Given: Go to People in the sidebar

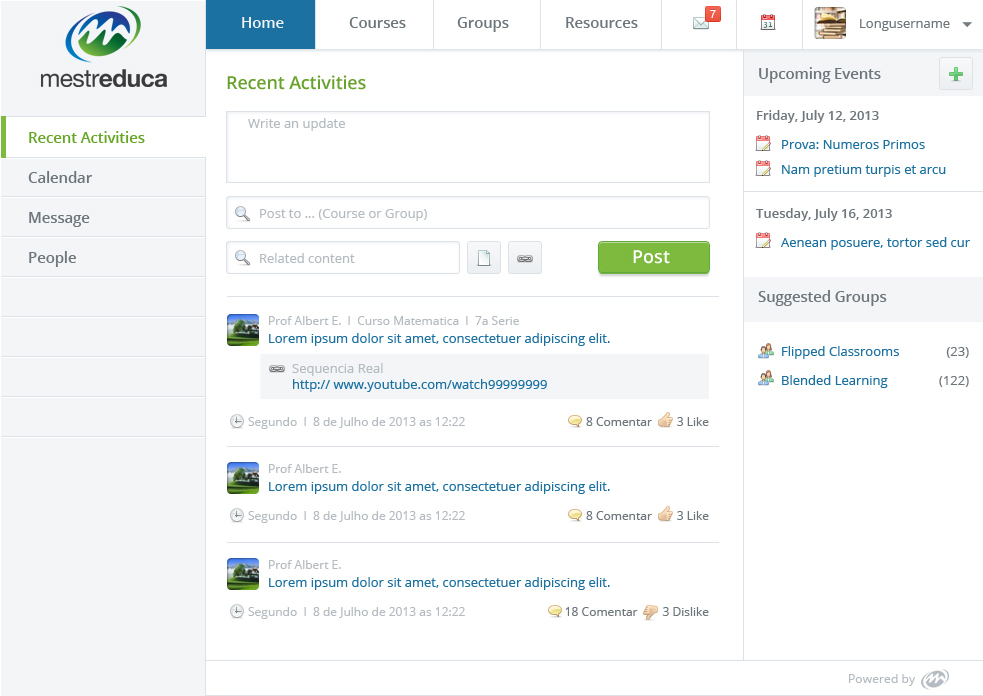Looking at the screenshot, I should [103, 258].
